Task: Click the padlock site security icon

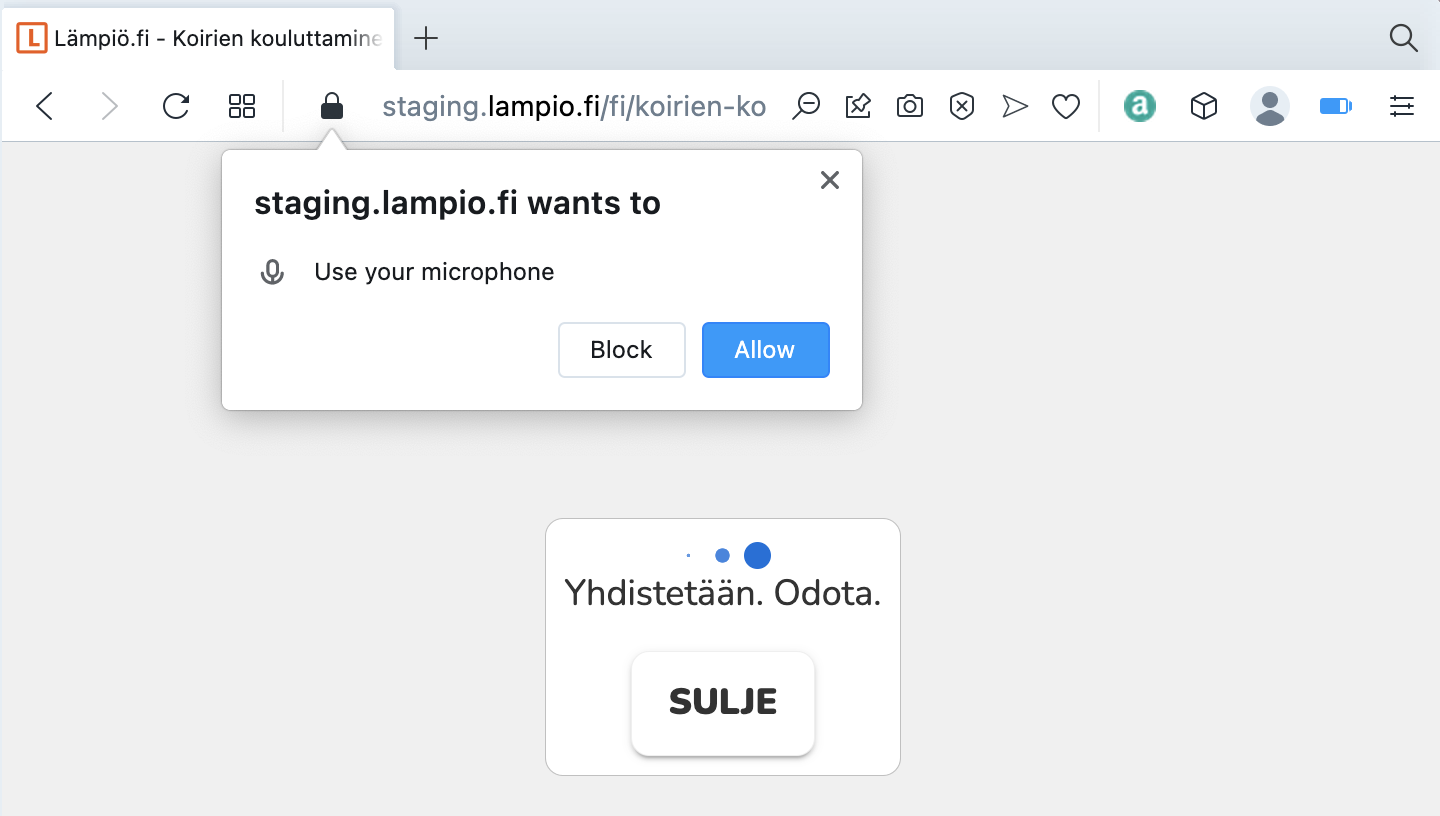Action: (332, 106)
